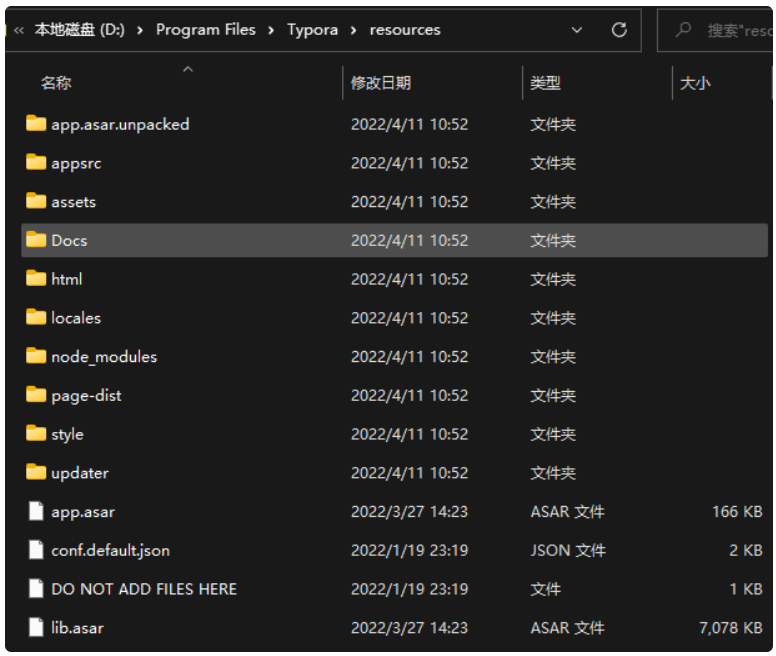776x656 pixels.
Task: Click the assets folder icon
Action: click(36, 201)
